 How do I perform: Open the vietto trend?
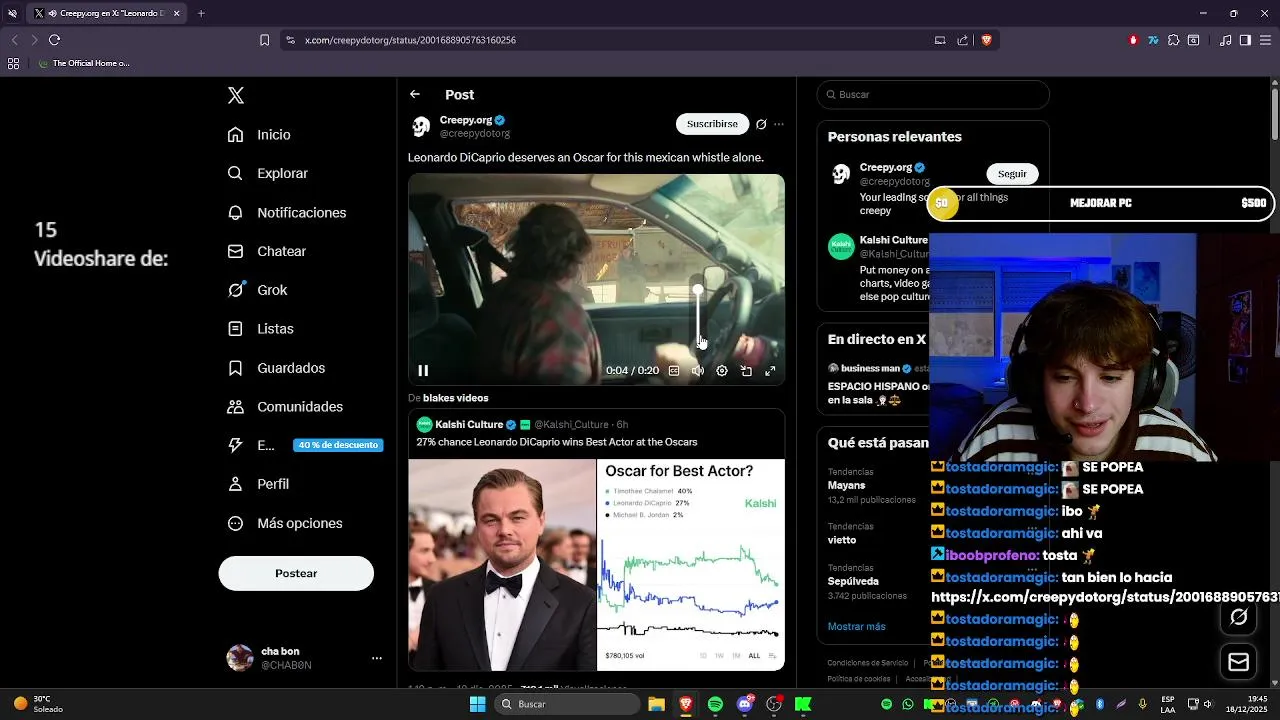tap(842, 540)
